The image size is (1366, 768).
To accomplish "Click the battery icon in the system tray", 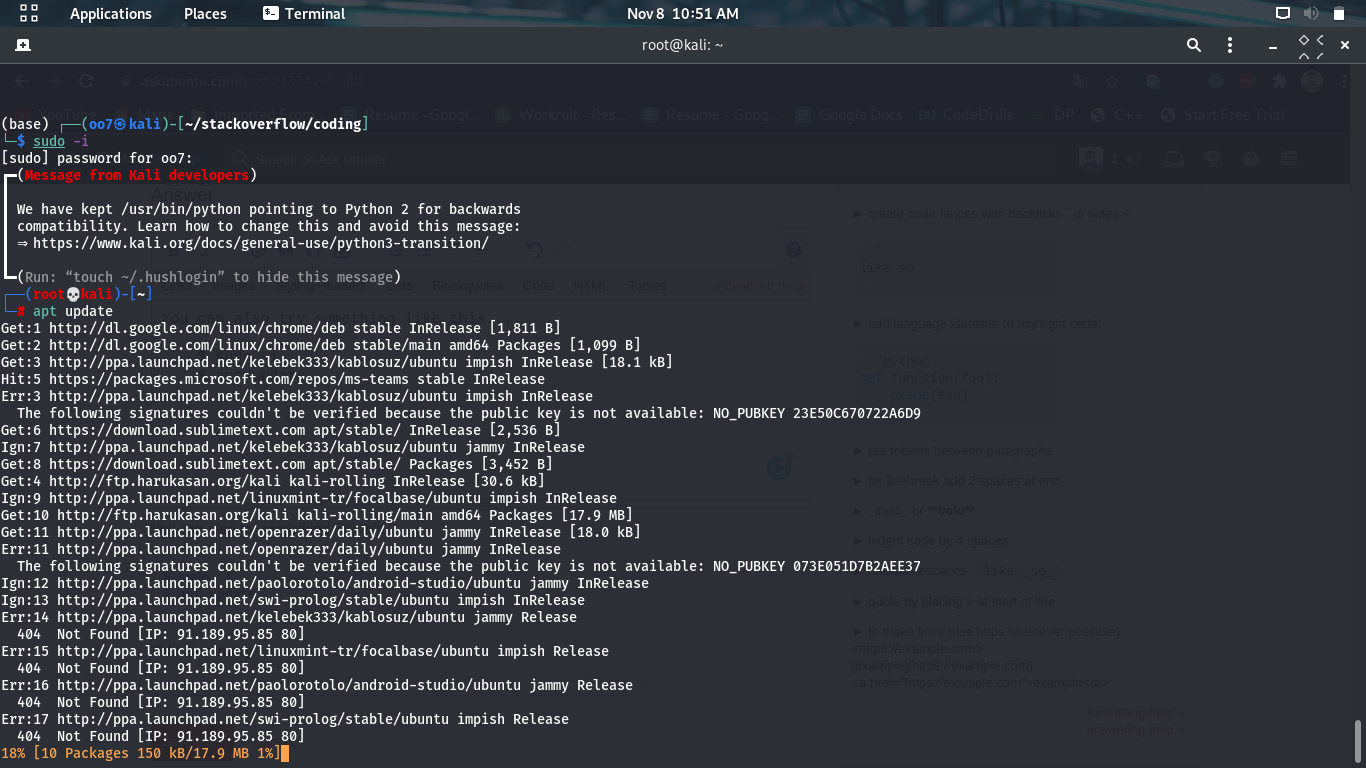I will (x=1340, y=13).
